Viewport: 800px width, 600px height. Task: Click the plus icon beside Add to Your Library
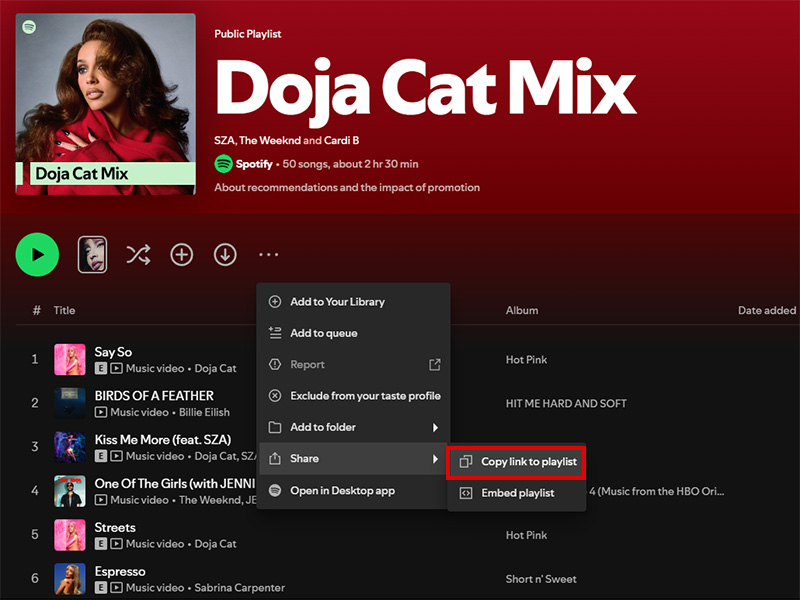(275, 302)
